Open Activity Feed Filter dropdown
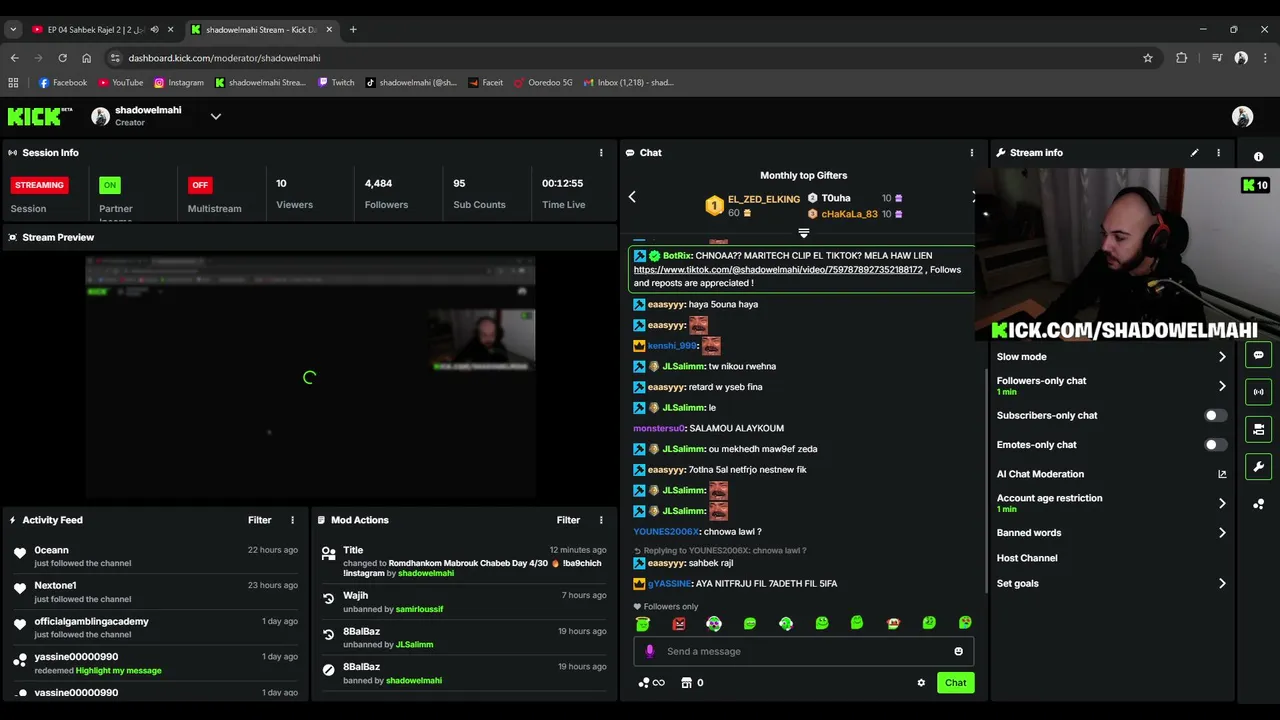 259,520
